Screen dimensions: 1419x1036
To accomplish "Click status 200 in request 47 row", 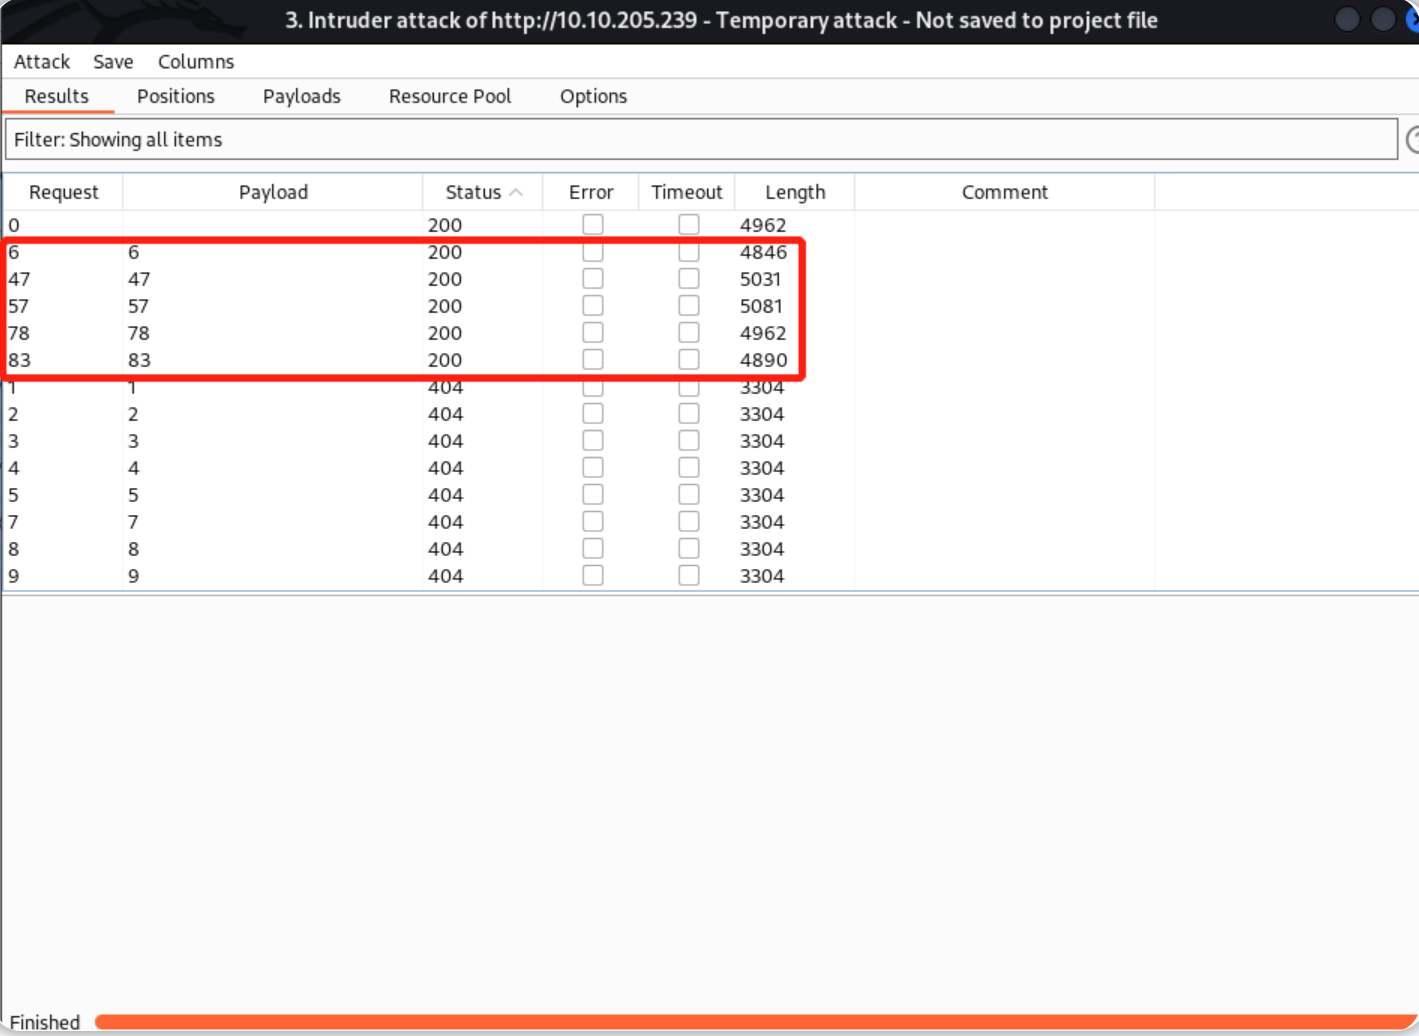I will 445,279.
